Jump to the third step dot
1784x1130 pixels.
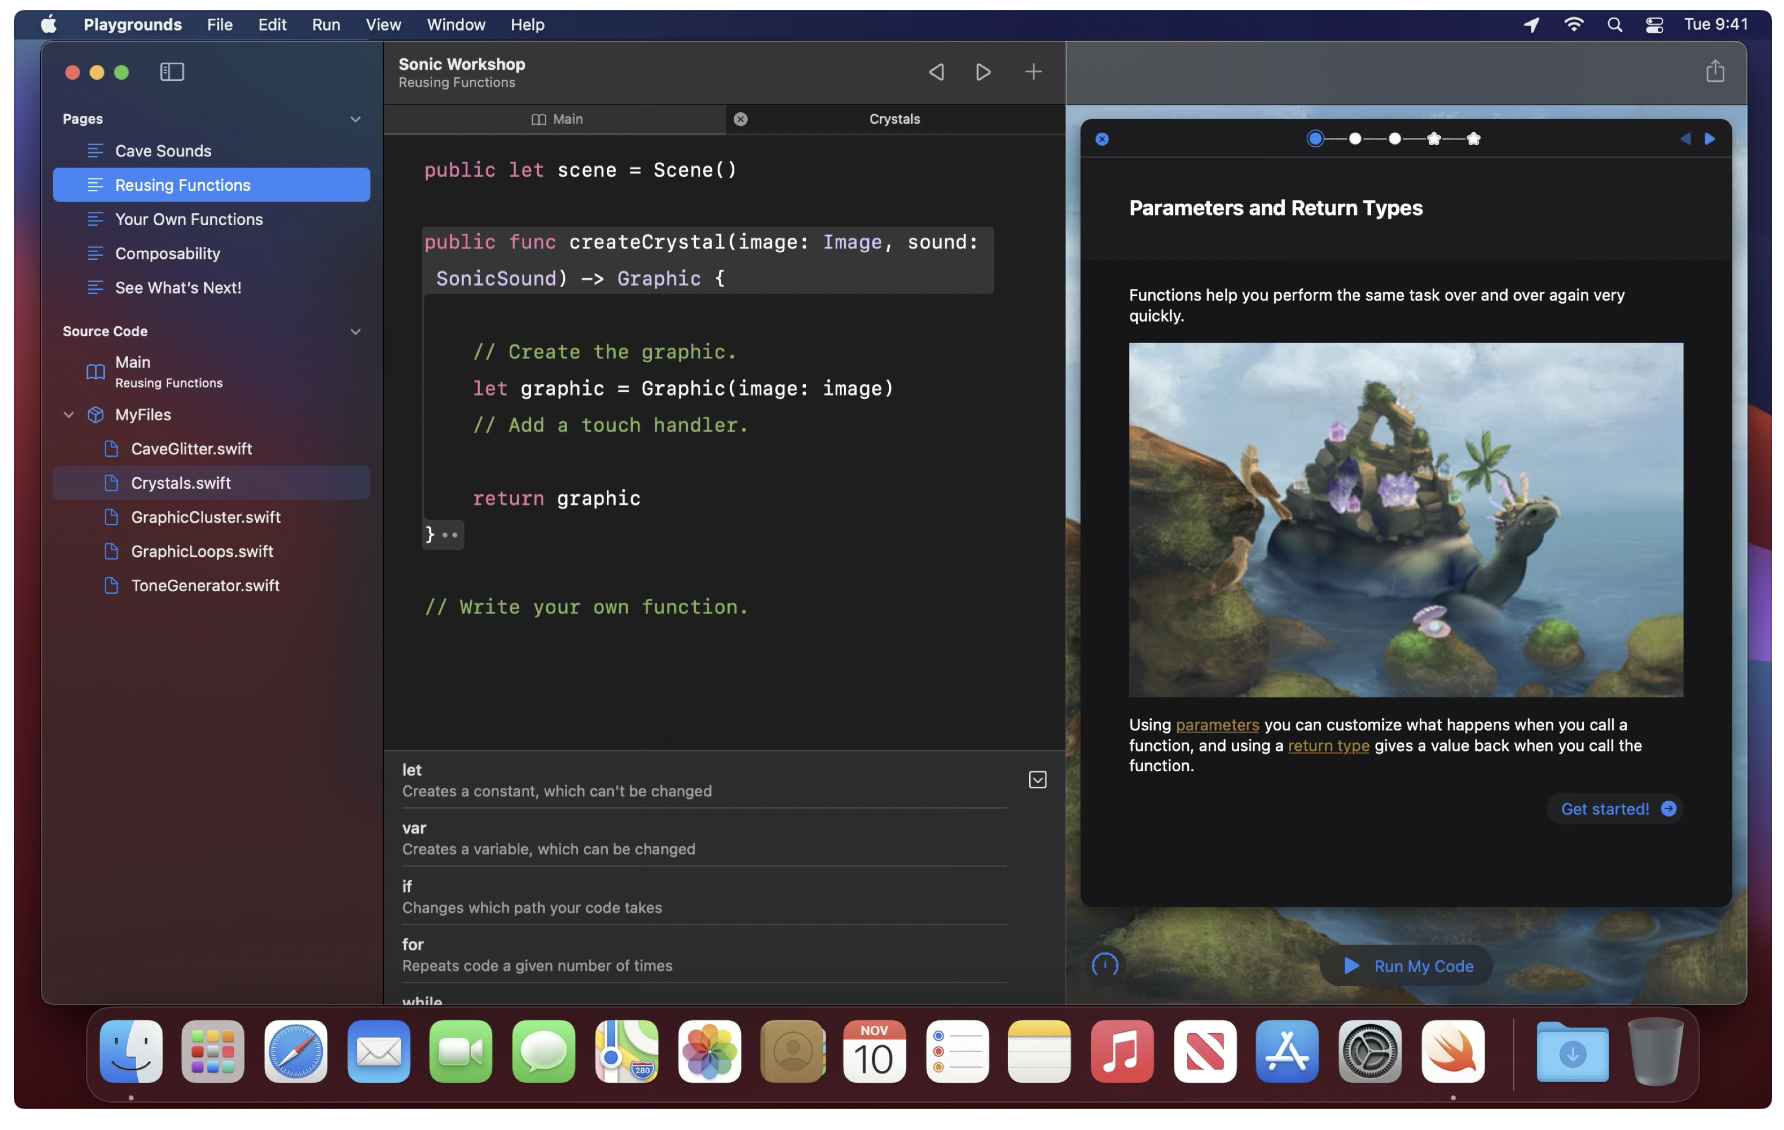pos(1394,139)
